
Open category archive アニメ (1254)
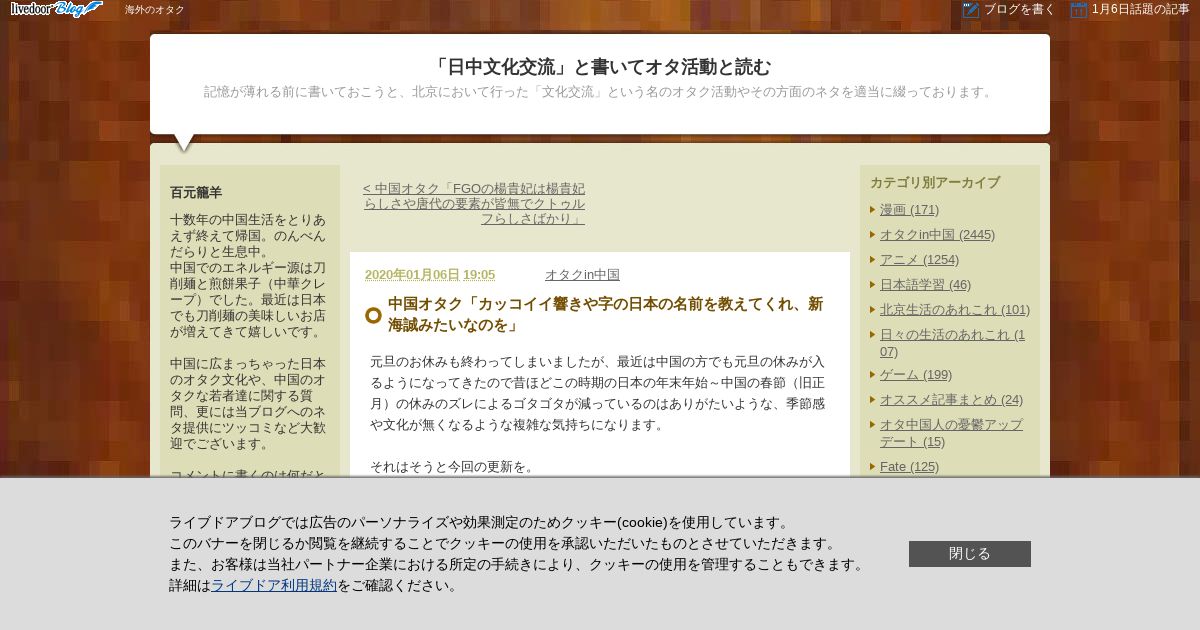tap(919, 260)
